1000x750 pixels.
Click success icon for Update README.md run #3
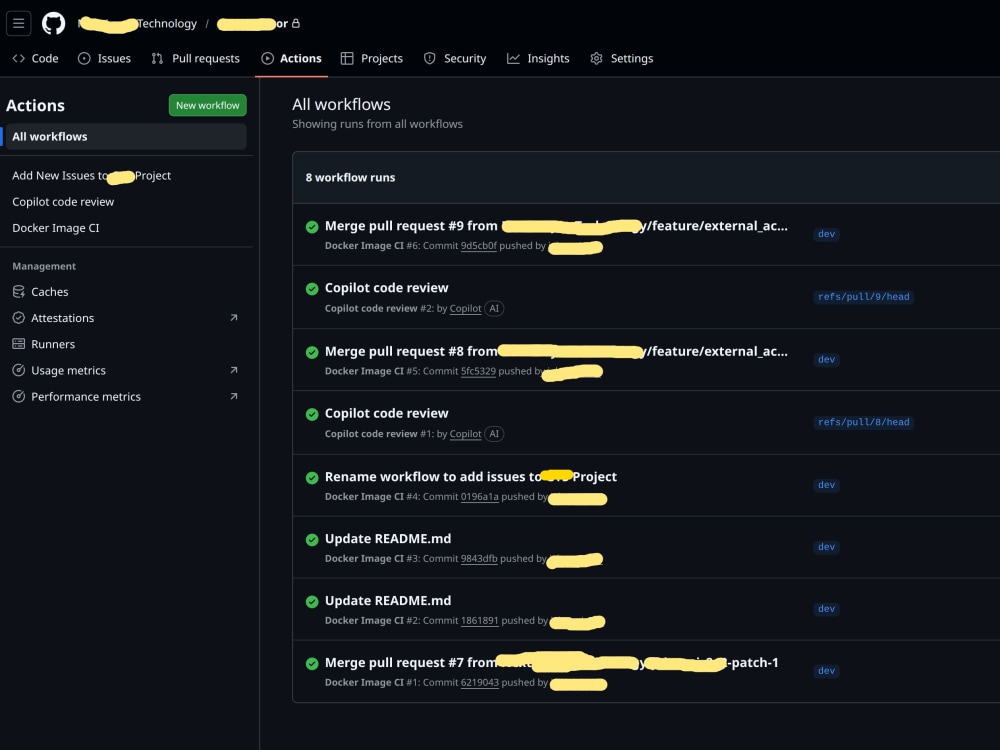(x=312, y=540)
